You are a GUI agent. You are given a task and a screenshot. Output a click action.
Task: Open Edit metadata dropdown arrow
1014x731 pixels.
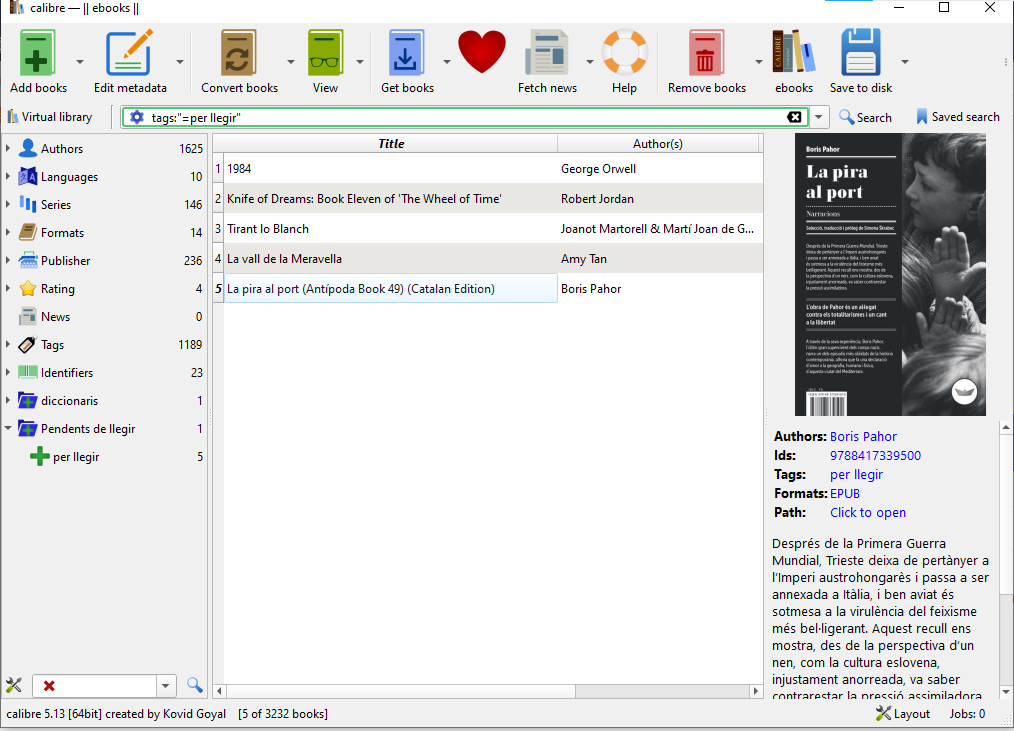tap(180, 61)
